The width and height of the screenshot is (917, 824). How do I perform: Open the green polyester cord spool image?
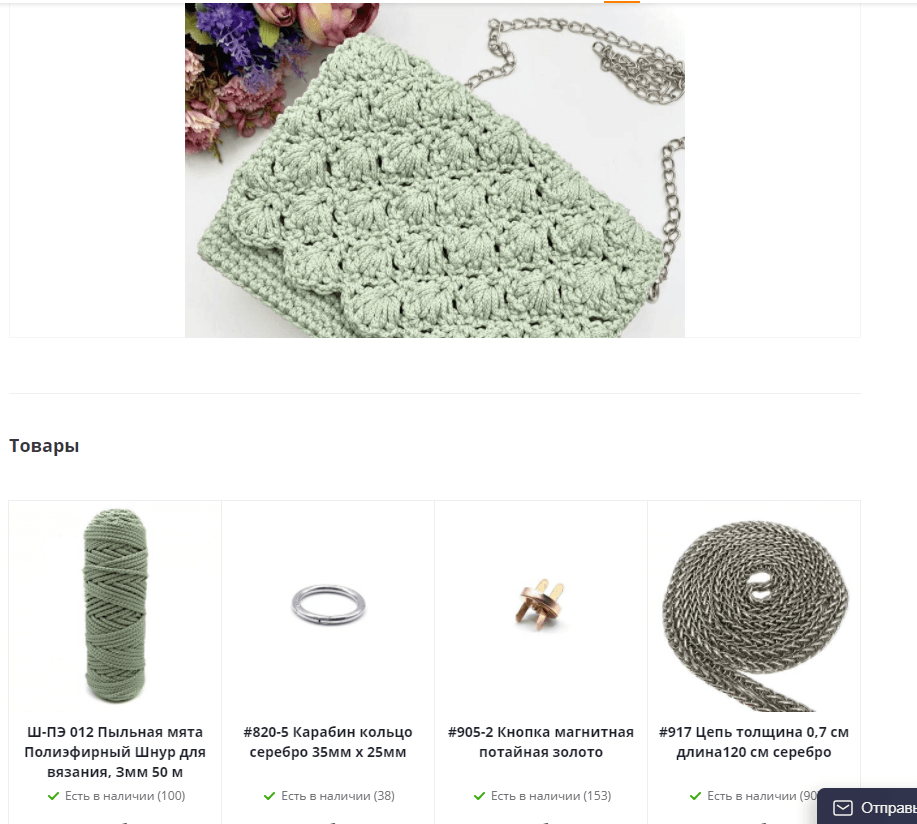(x=115, y=606)
